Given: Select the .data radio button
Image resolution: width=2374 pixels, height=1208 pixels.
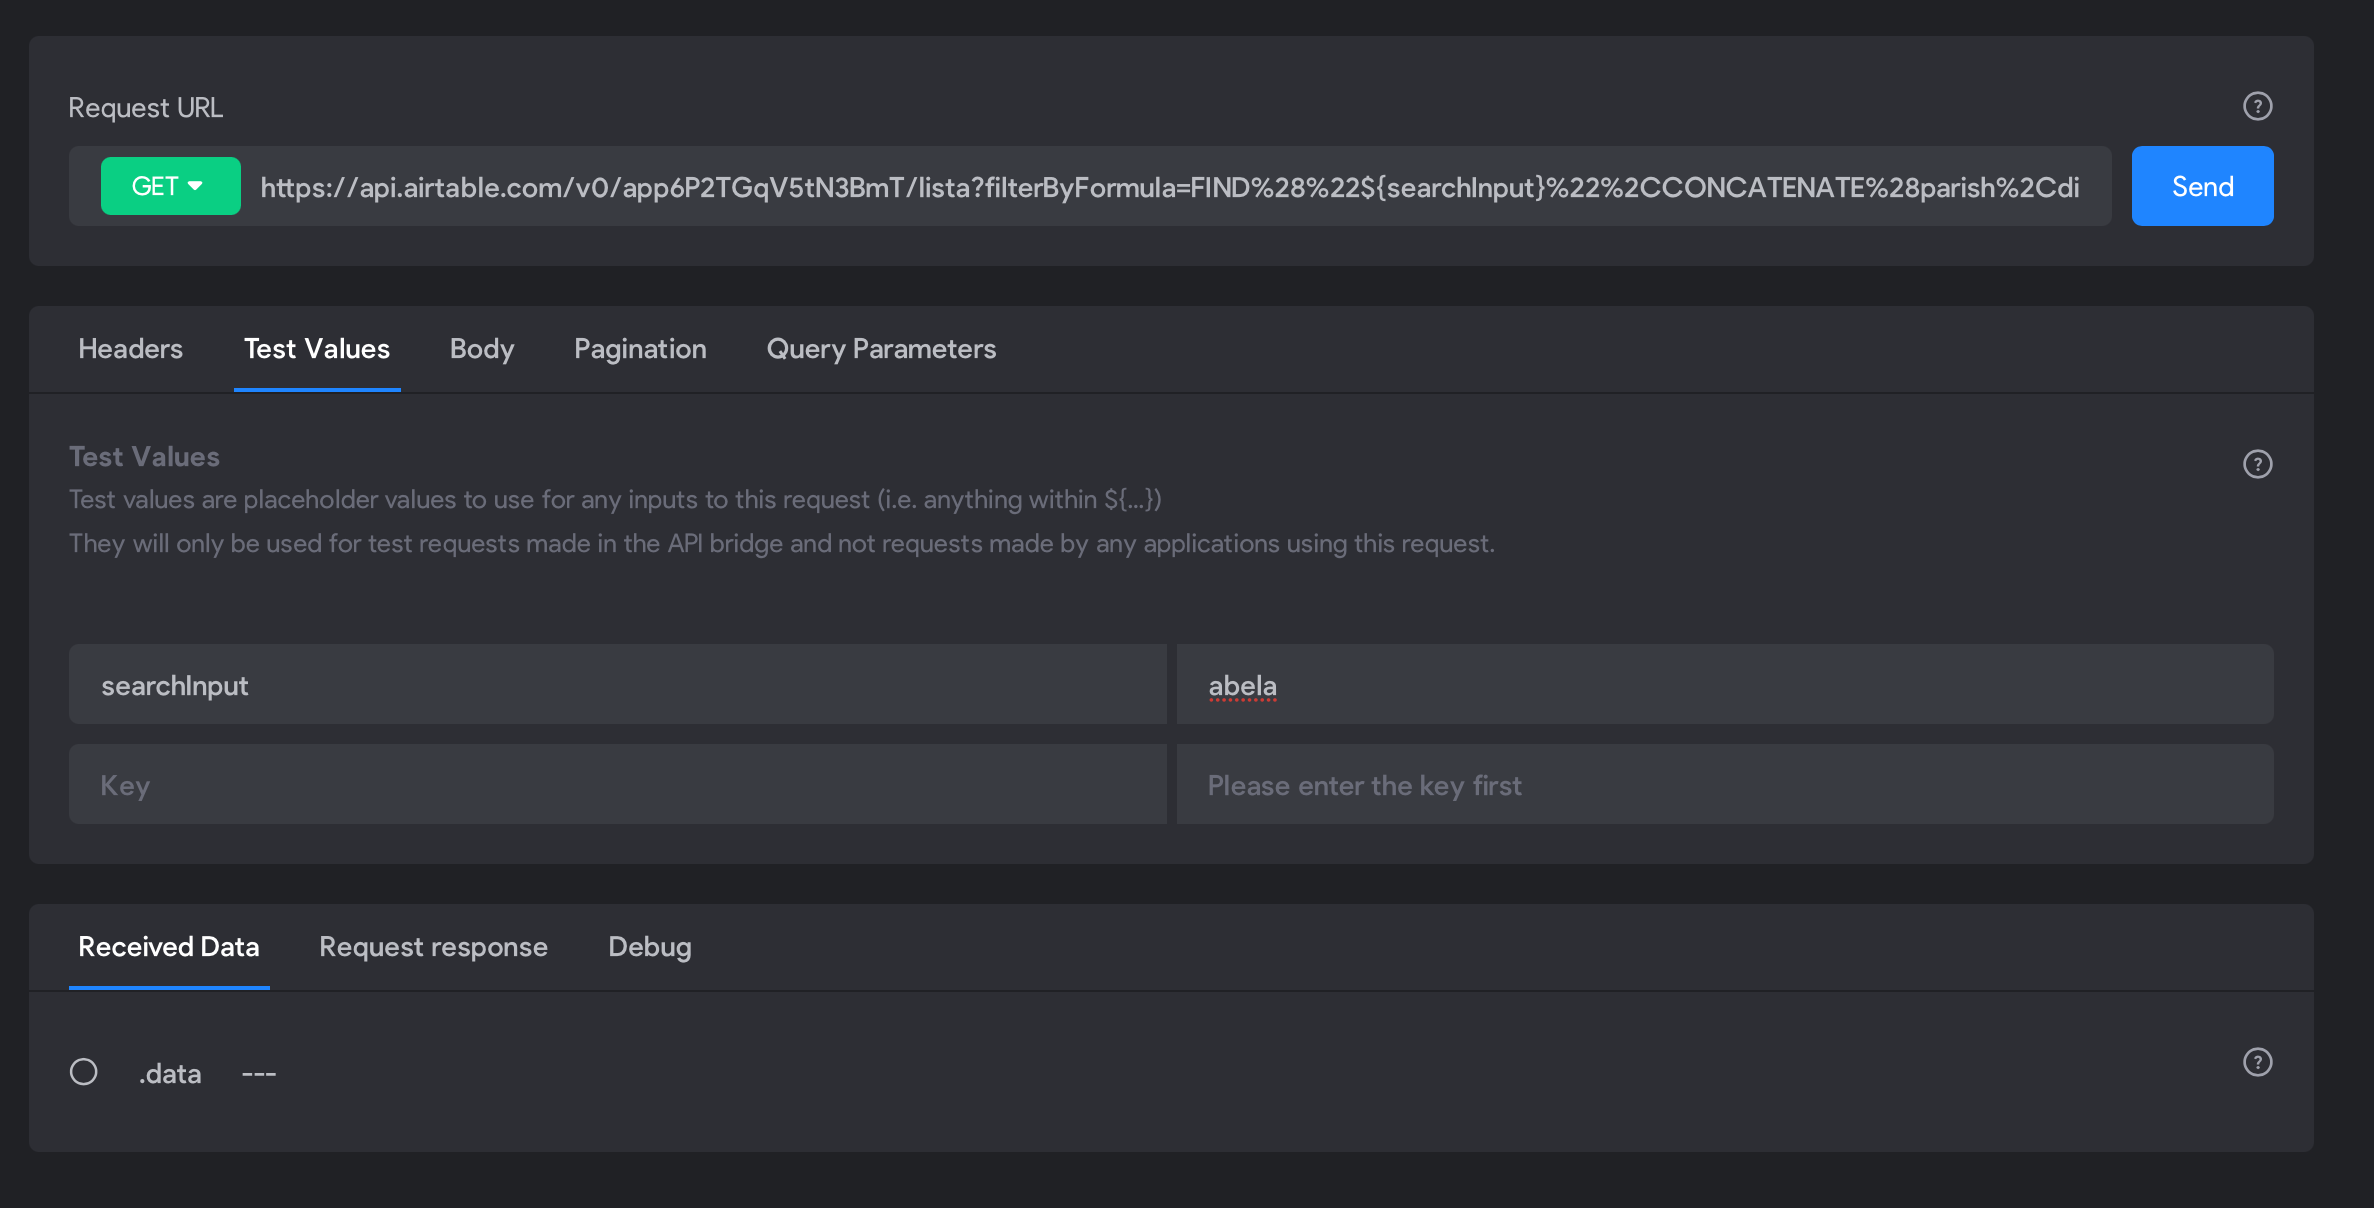Looking at the screenshot, I should [x=84, y=1072].
